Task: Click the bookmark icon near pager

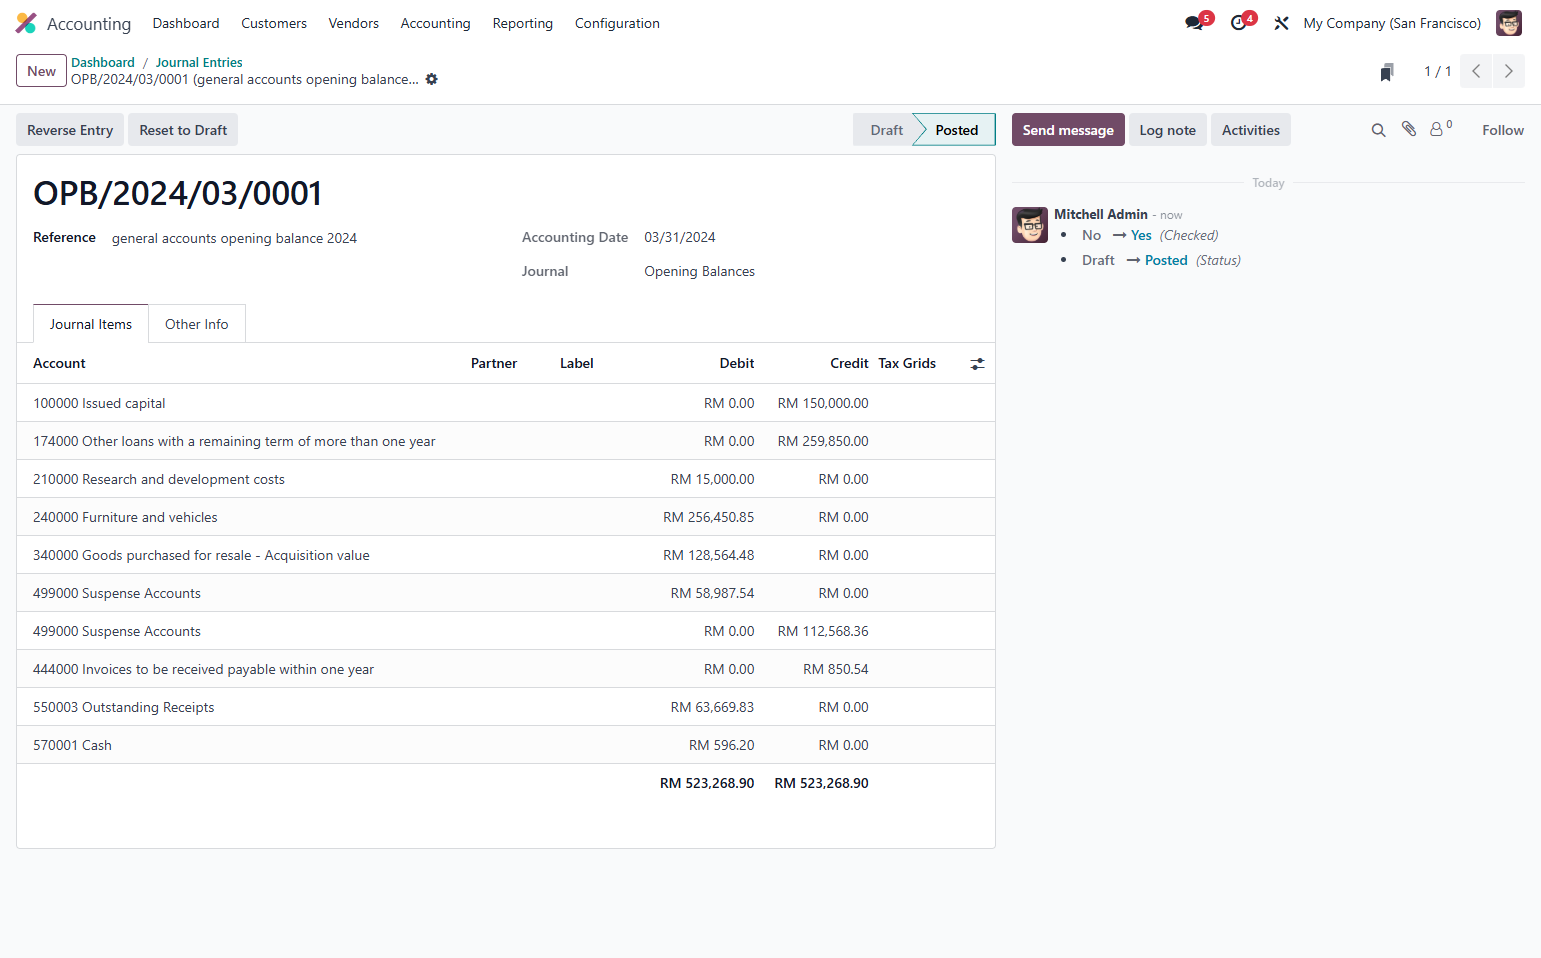Action: pyautogui.click(x=1386, y=72)
